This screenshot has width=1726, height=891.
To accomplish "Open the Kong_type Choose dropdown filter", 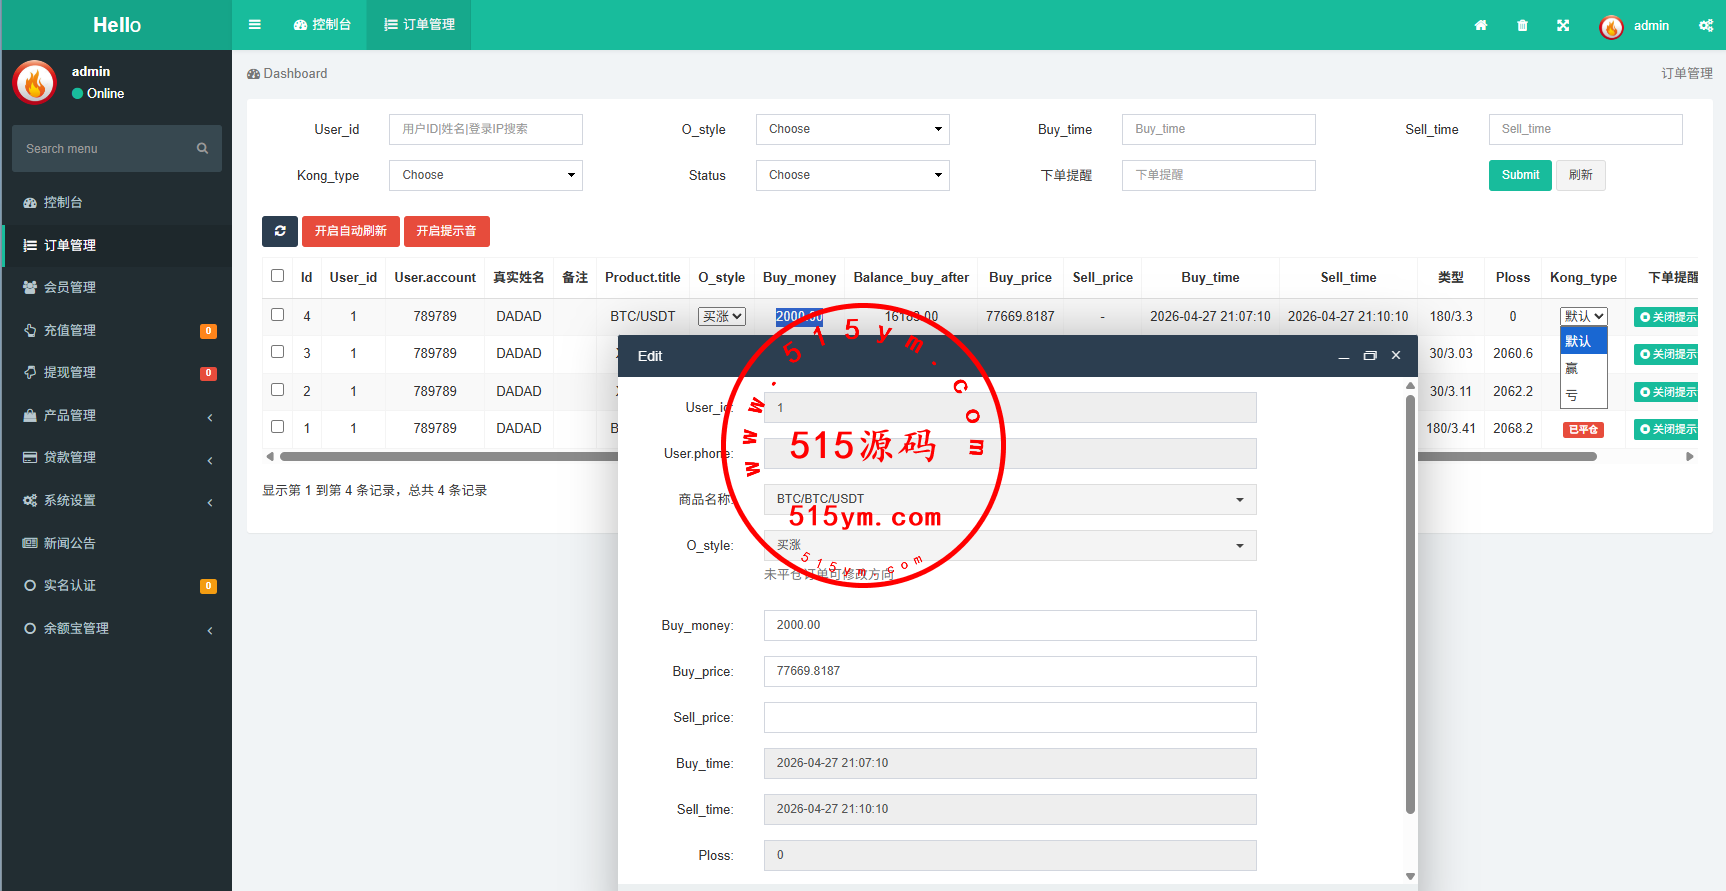I will click(485, 175).
